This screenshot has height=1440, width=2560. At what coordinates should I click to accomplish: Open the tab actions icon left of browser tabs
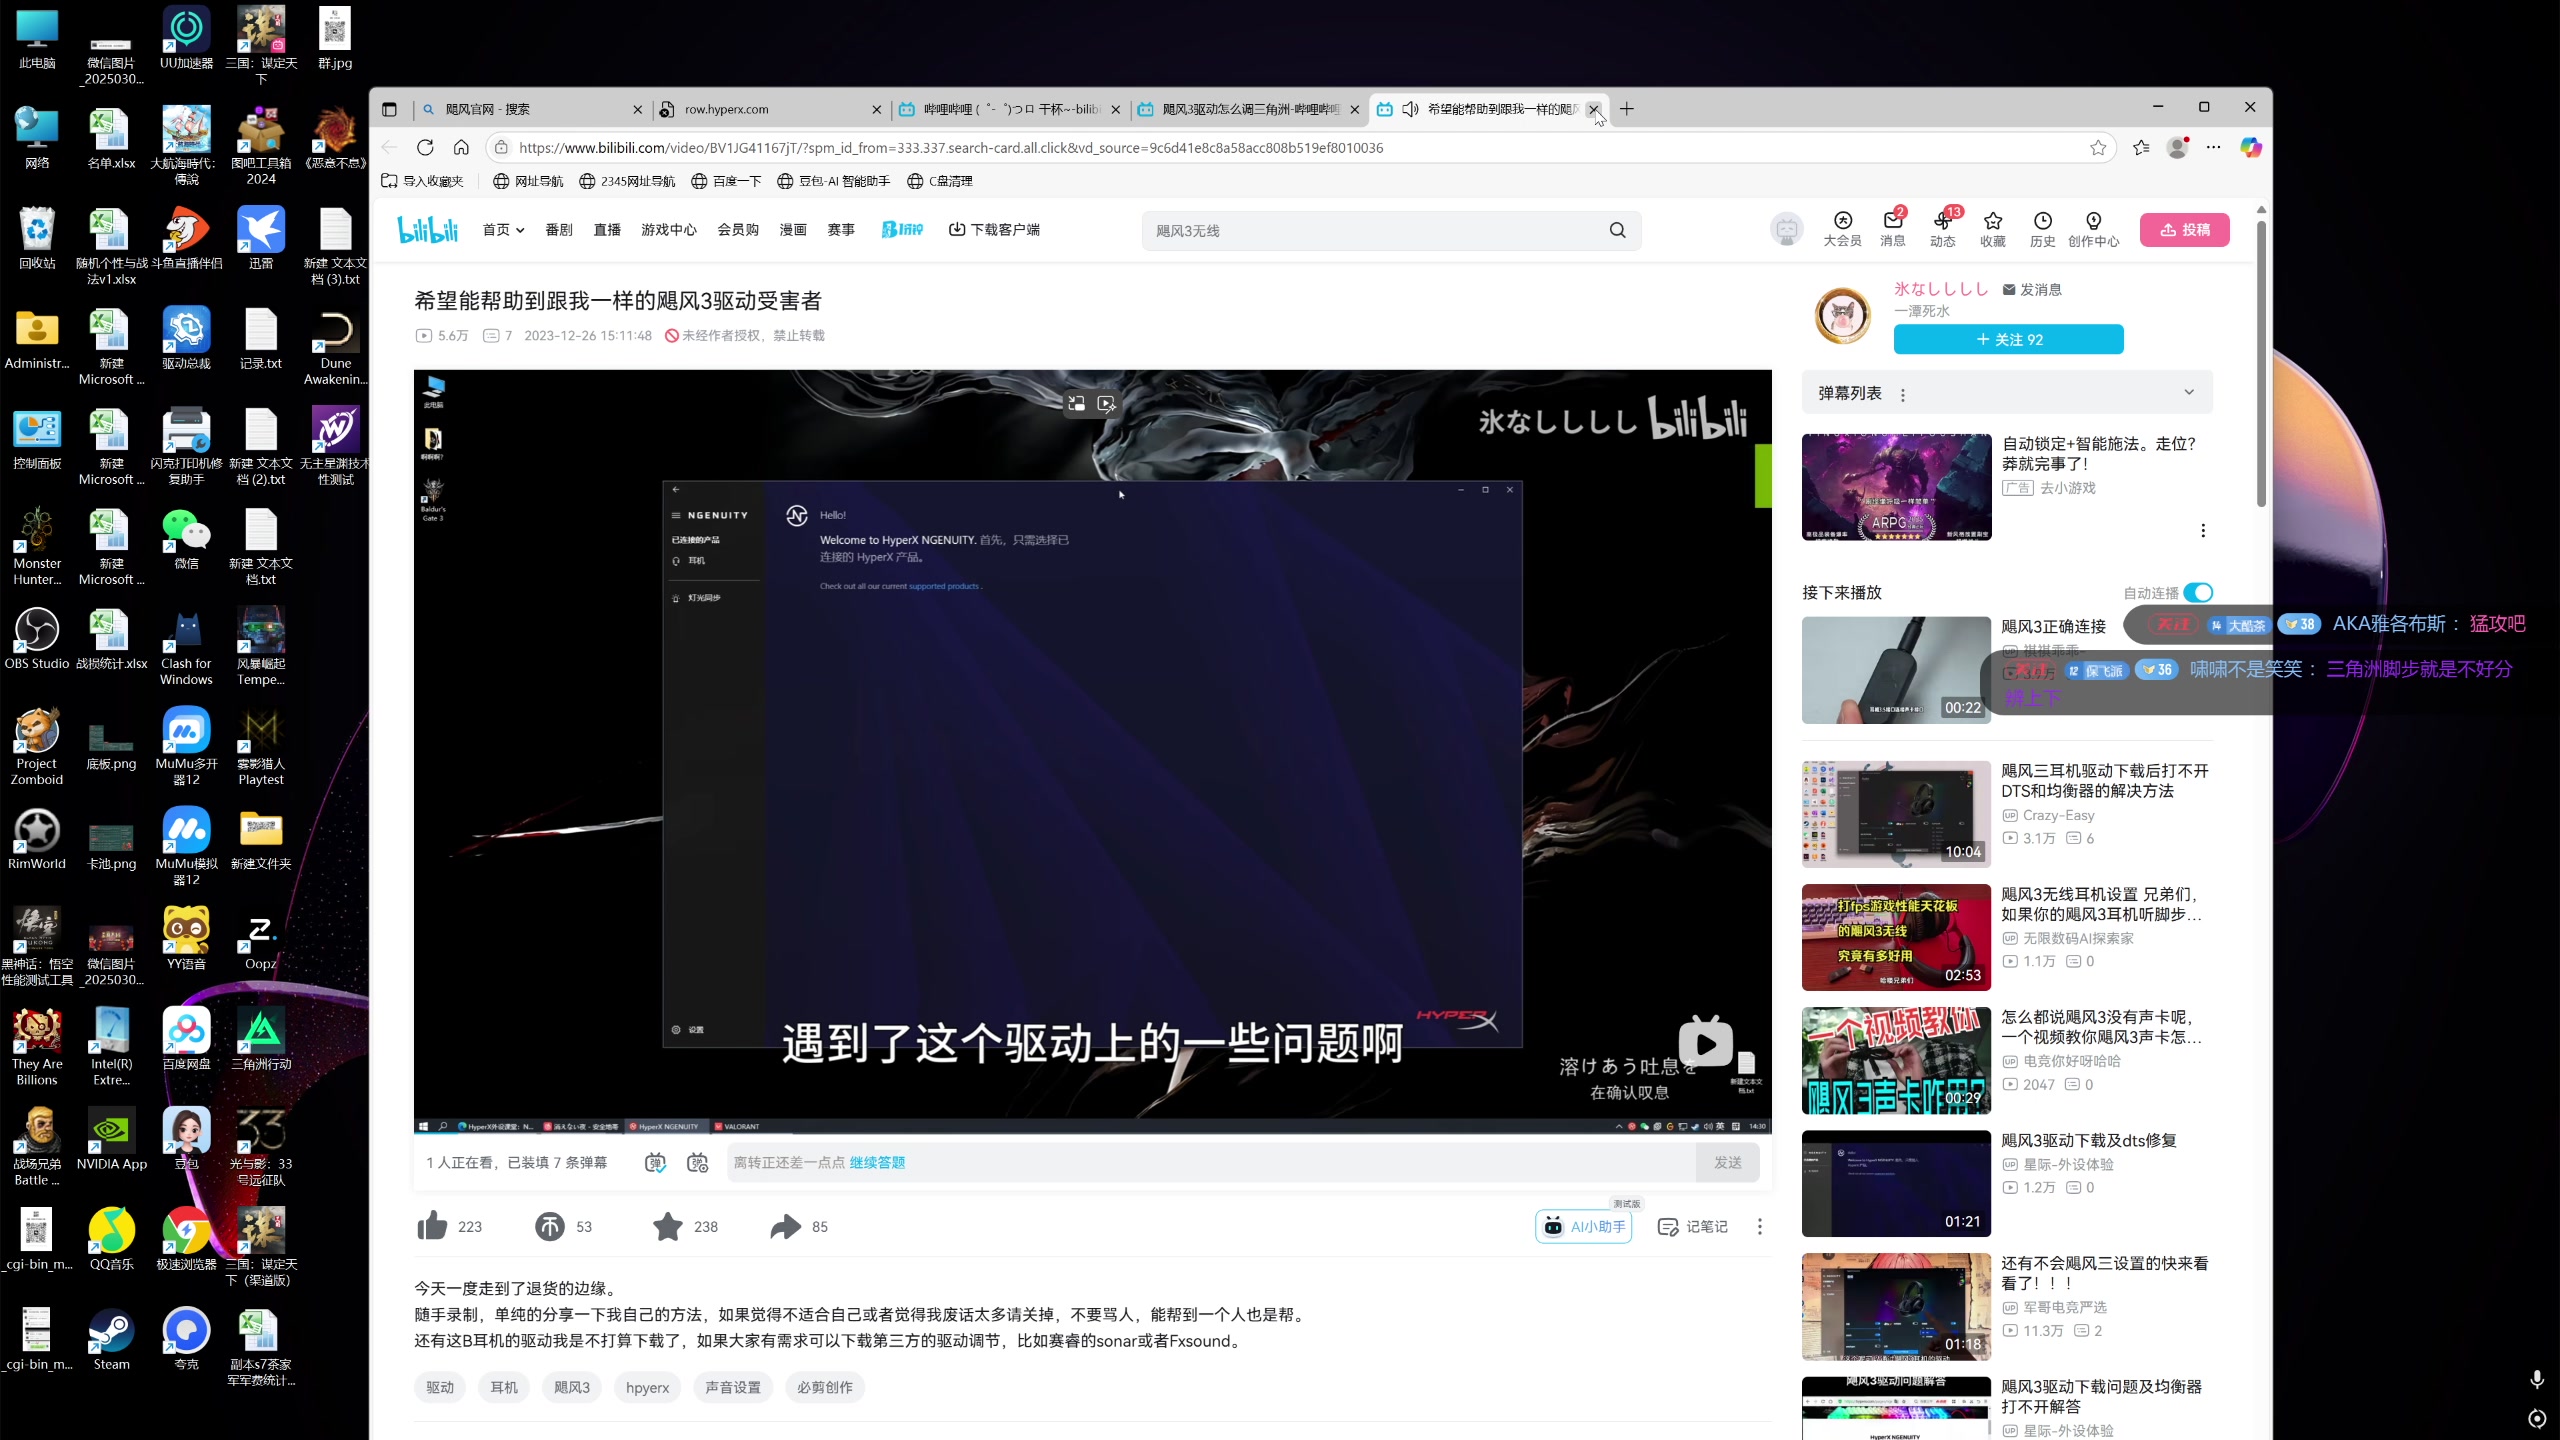[x=390, y=109]
